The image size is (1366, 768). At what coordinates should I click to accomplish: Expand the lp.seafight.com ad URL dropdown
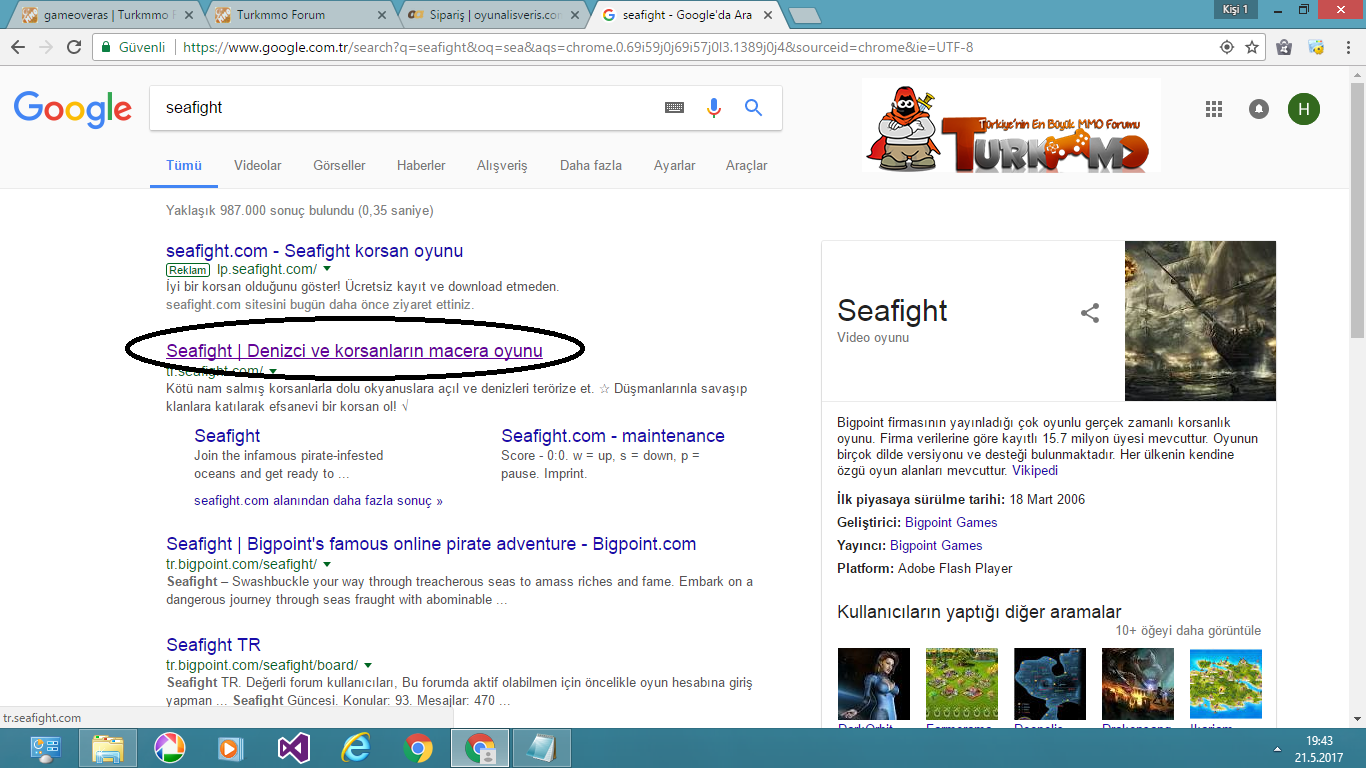[x=327, y=269]
